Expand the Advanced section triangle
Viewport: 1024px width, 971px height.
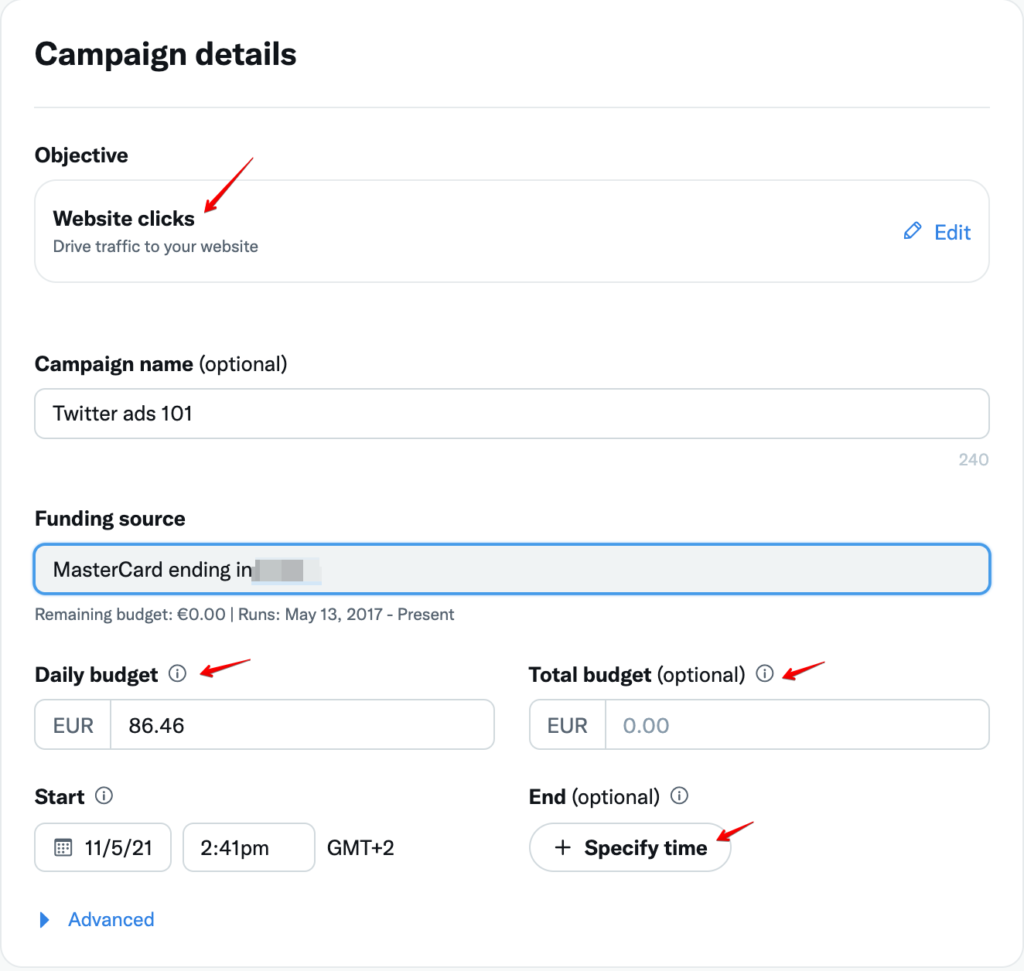coord(44,920)
